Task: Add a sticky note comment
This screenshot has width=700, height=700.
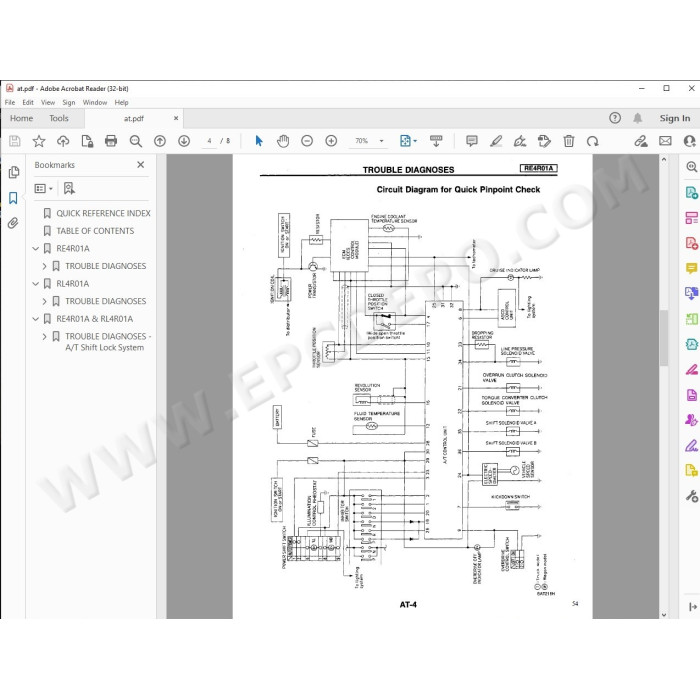Action: point(471,141)
